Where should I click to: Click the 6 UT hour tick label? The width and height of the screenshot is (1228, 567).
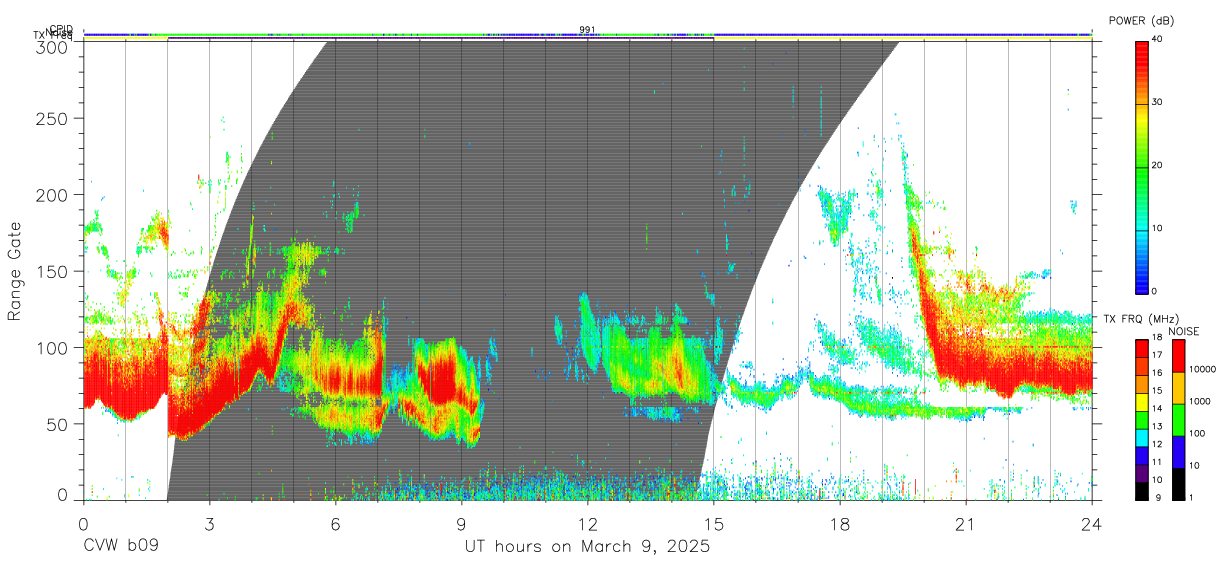335,524
